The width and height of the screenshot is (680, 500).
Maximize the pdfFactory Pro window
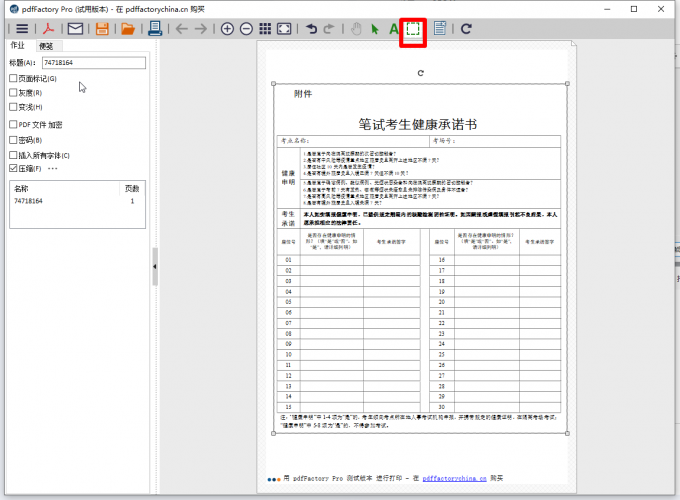click(634, 9)
